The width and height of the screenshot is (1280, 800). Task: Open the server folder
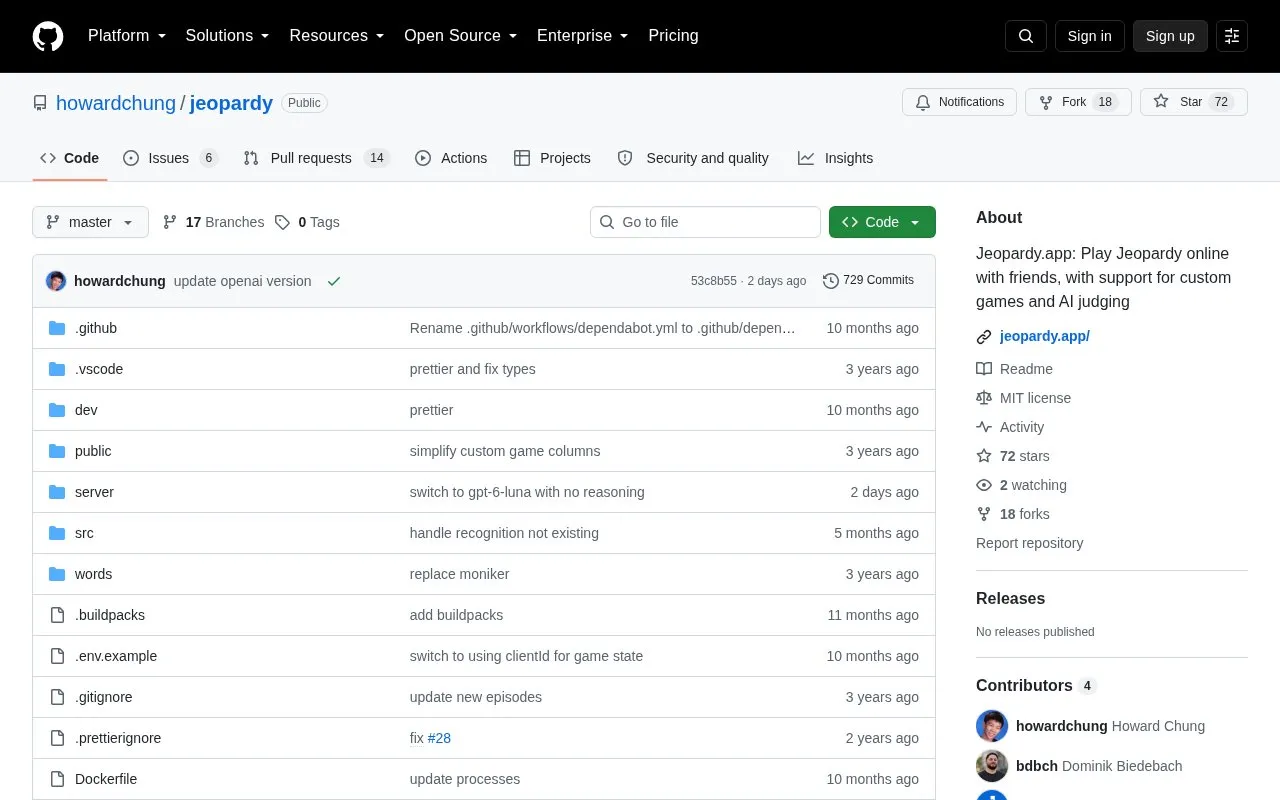pos(94,492)
